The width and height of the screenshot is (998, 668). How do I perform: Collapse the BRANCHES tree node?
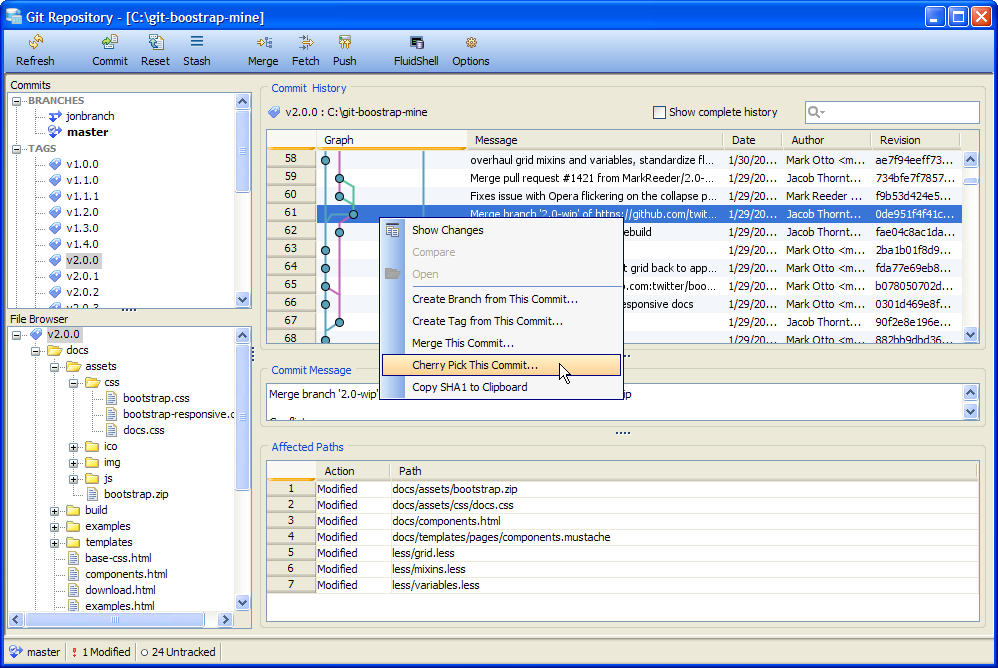click(17, 101)
